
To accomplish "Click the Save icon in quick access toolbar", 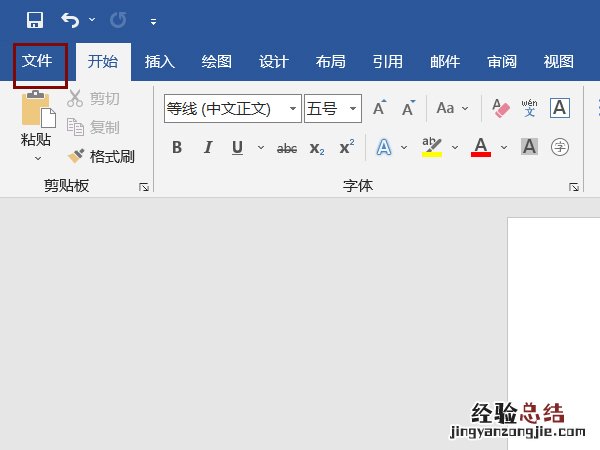I will [x=35, y=20].
